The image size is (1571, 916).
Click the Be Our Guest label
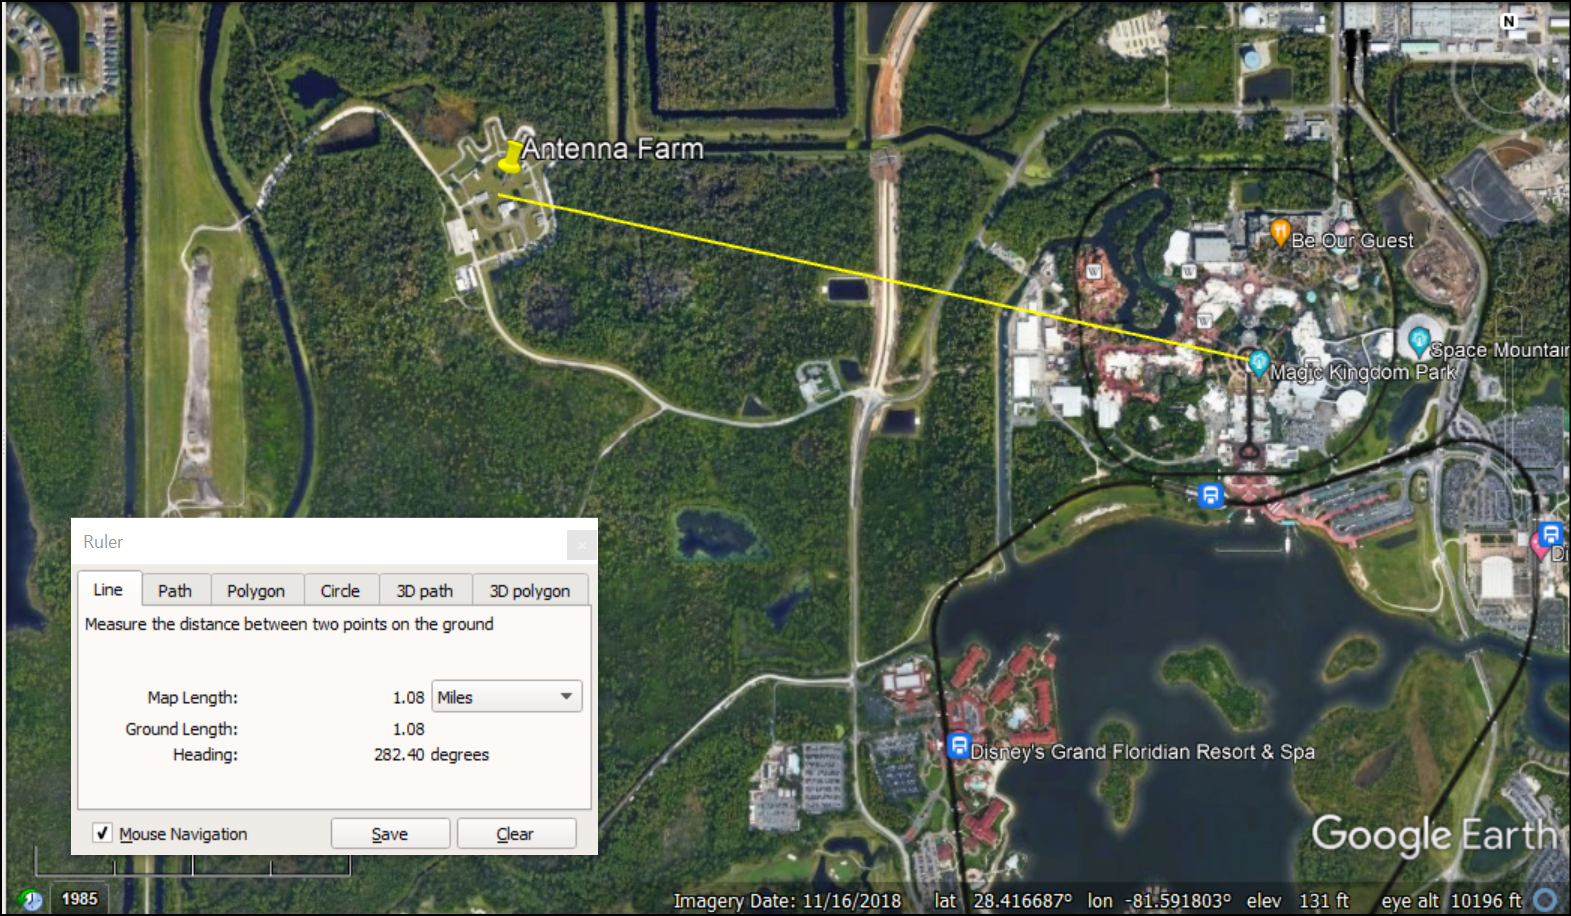tap(1353, 240)
